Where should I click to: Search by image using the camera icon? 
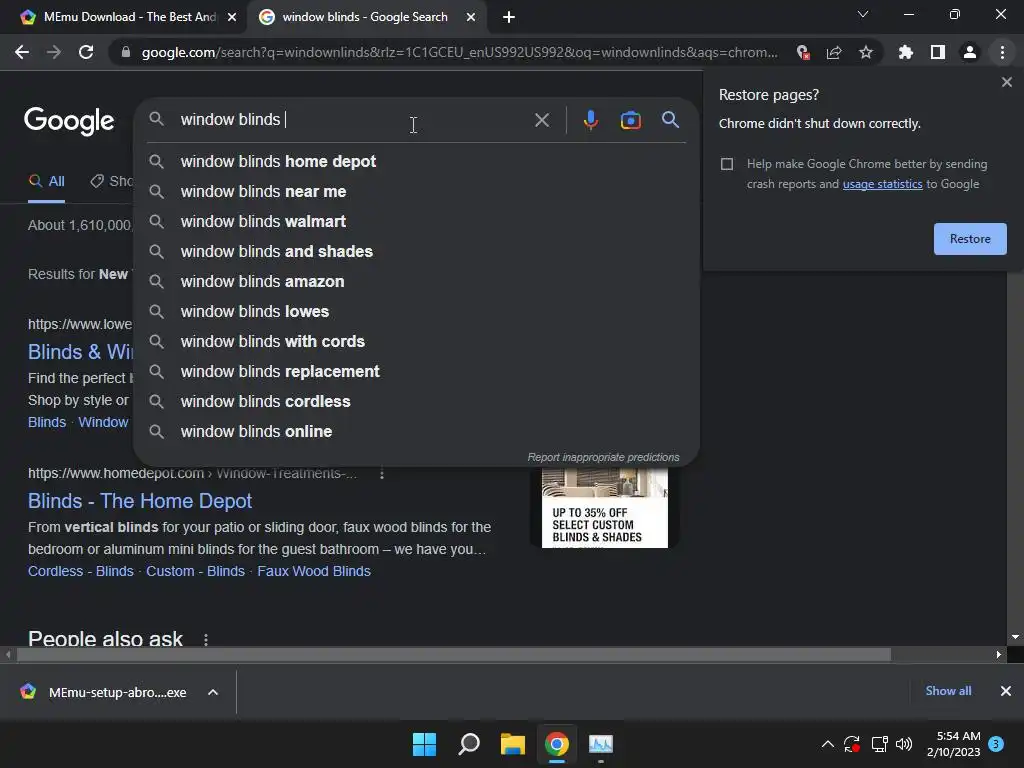tap(630, 120)
